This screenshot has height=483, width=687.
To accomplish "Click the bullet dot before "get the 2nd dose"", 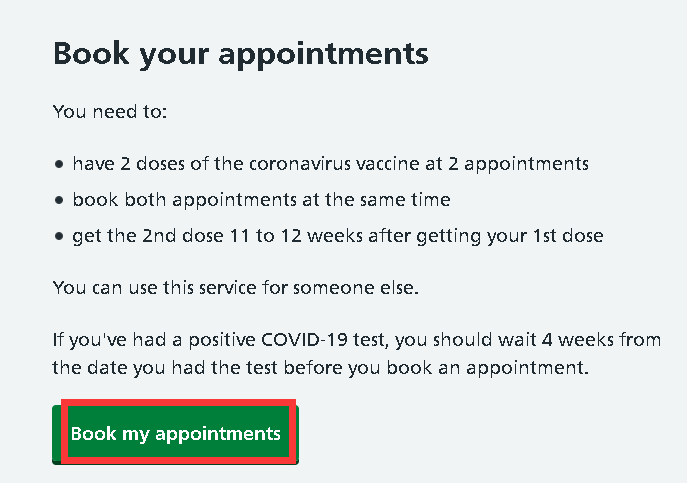I will point(59,237).
